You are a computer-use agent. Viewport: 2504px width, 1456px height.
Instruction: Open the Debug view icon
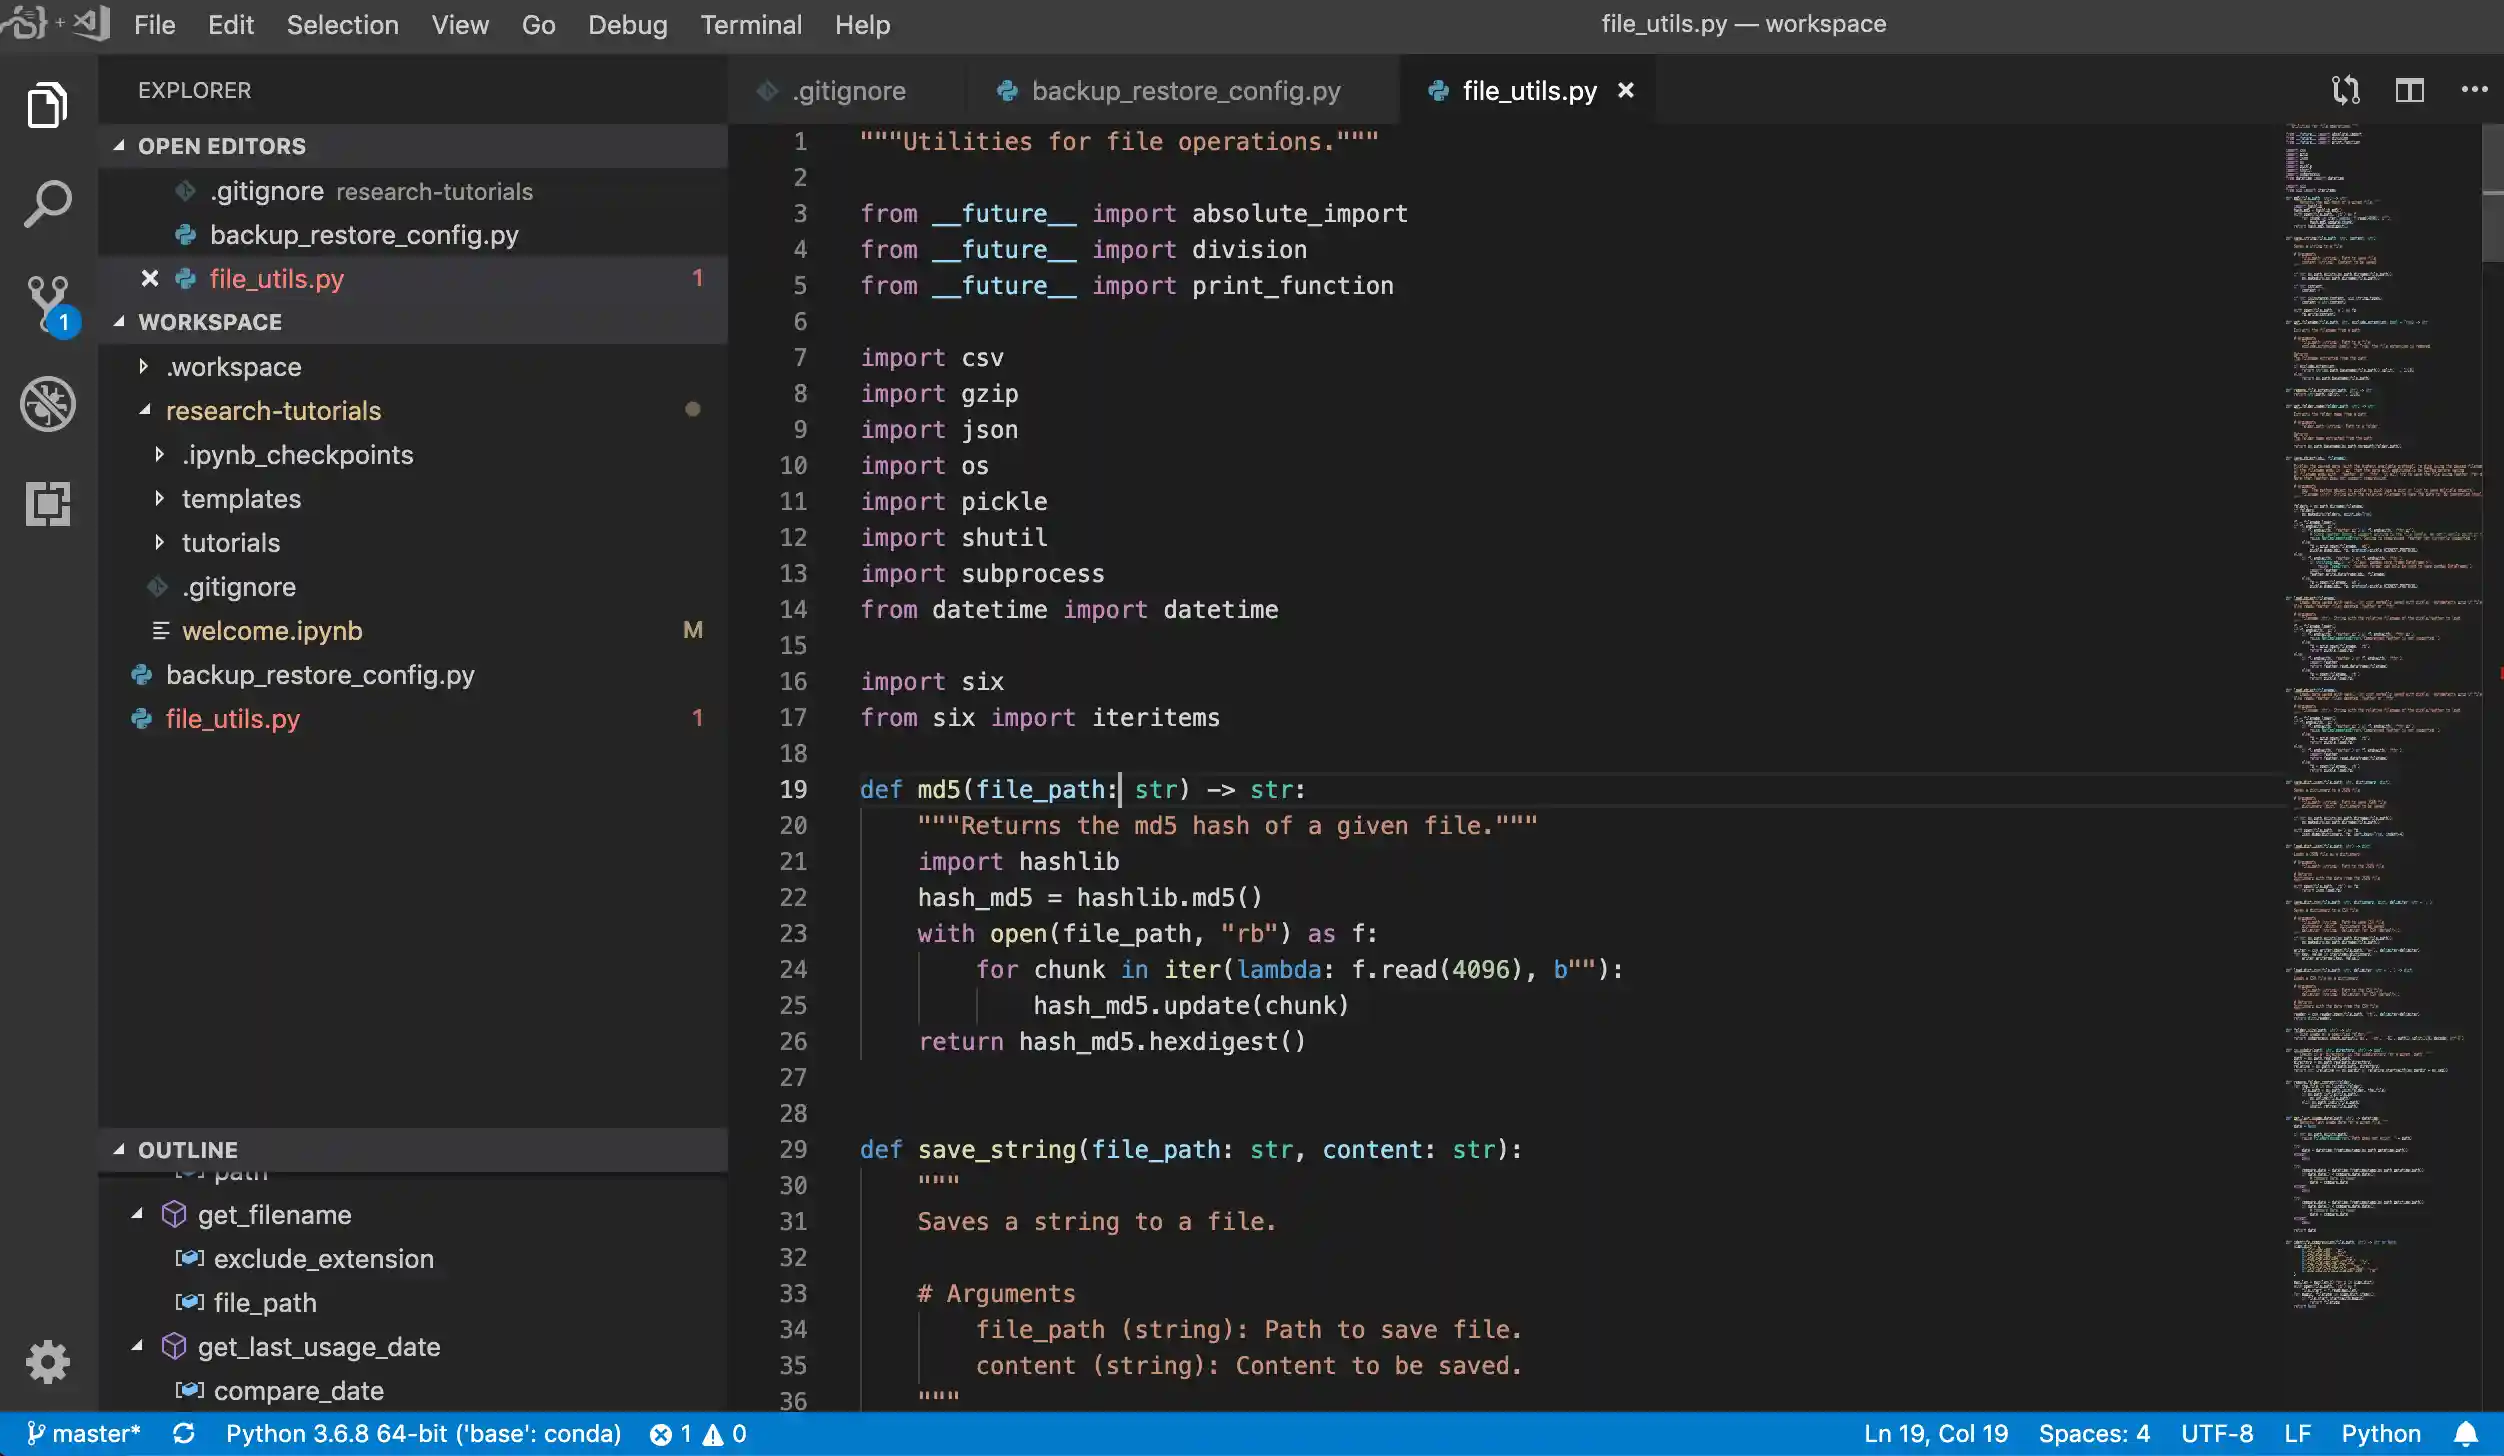[47, 404]
